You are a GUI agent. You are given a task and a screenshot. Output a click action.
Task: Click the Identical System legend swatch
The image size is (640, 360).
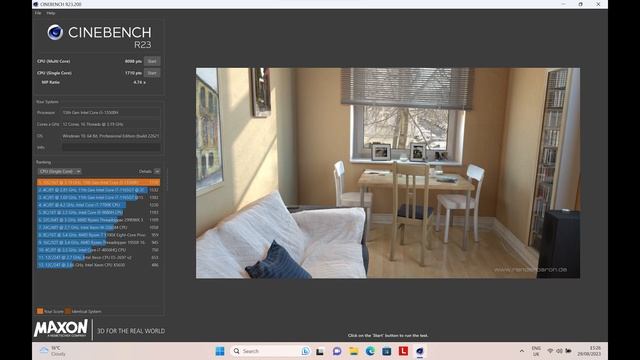click(x=68, y=311)
